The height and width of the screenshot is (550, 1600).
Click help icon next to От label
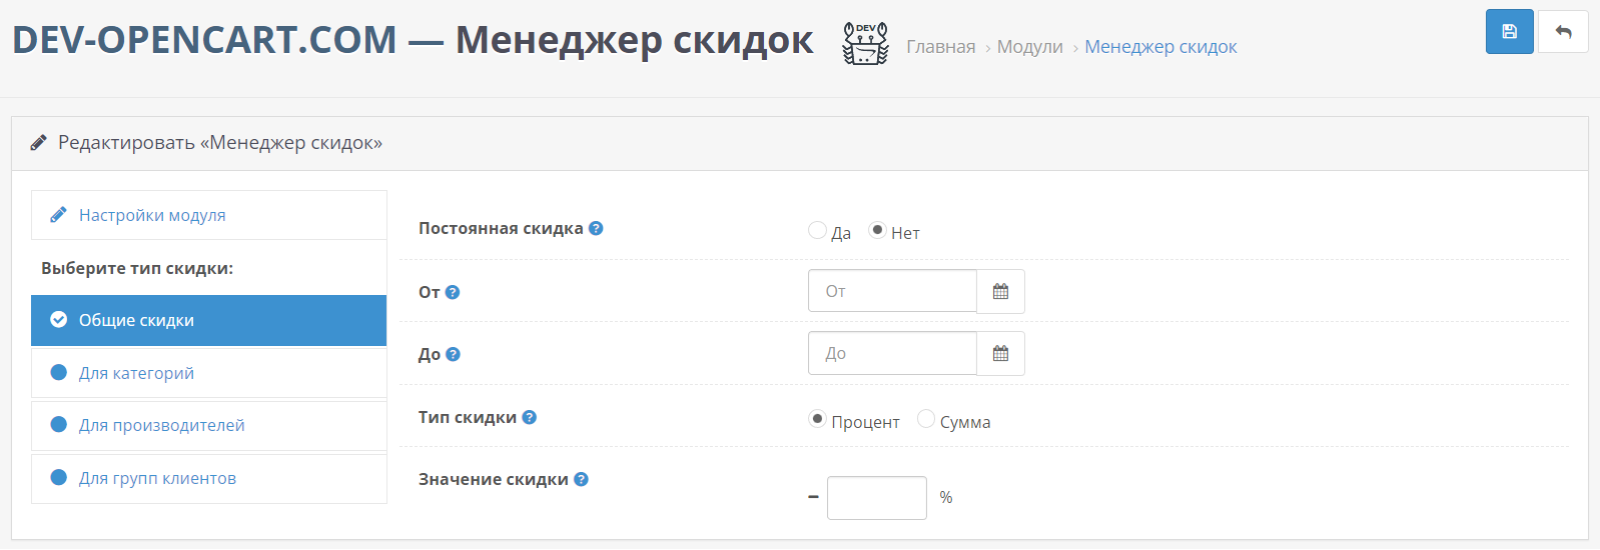pos(452,292)
